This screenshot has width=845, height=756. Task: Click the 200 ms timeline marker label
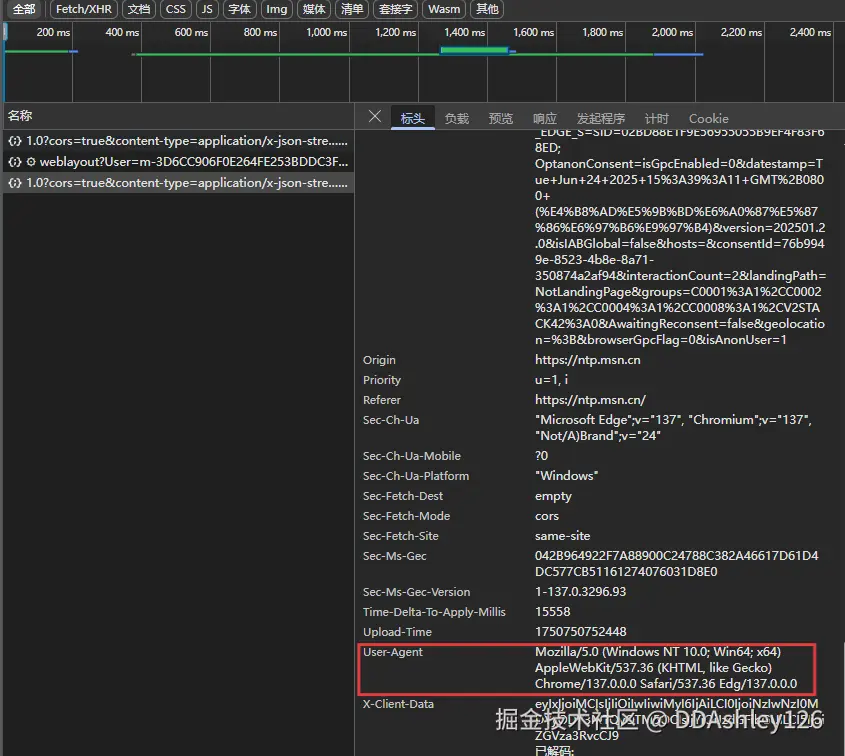[53, 32]
